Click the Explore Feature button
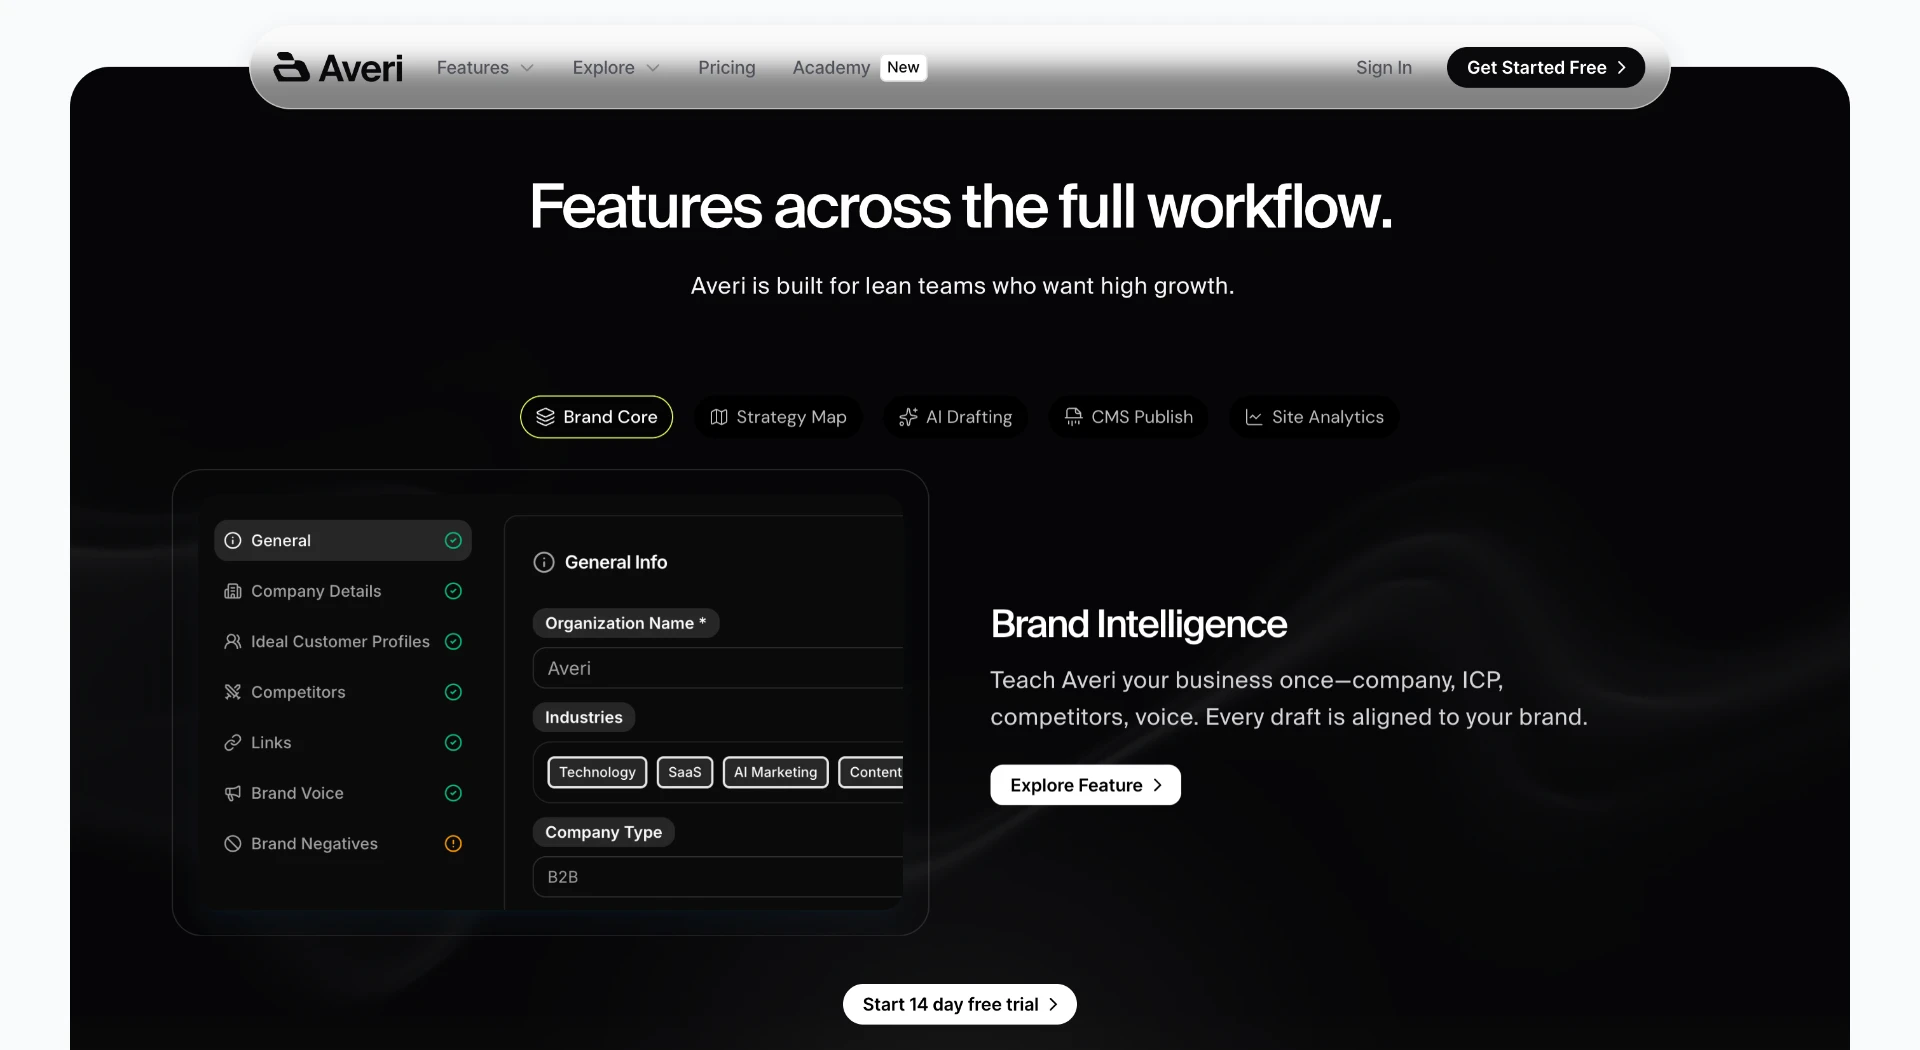The height and width of the screenshot is (1050, 1920). [x=1085, y=785]
